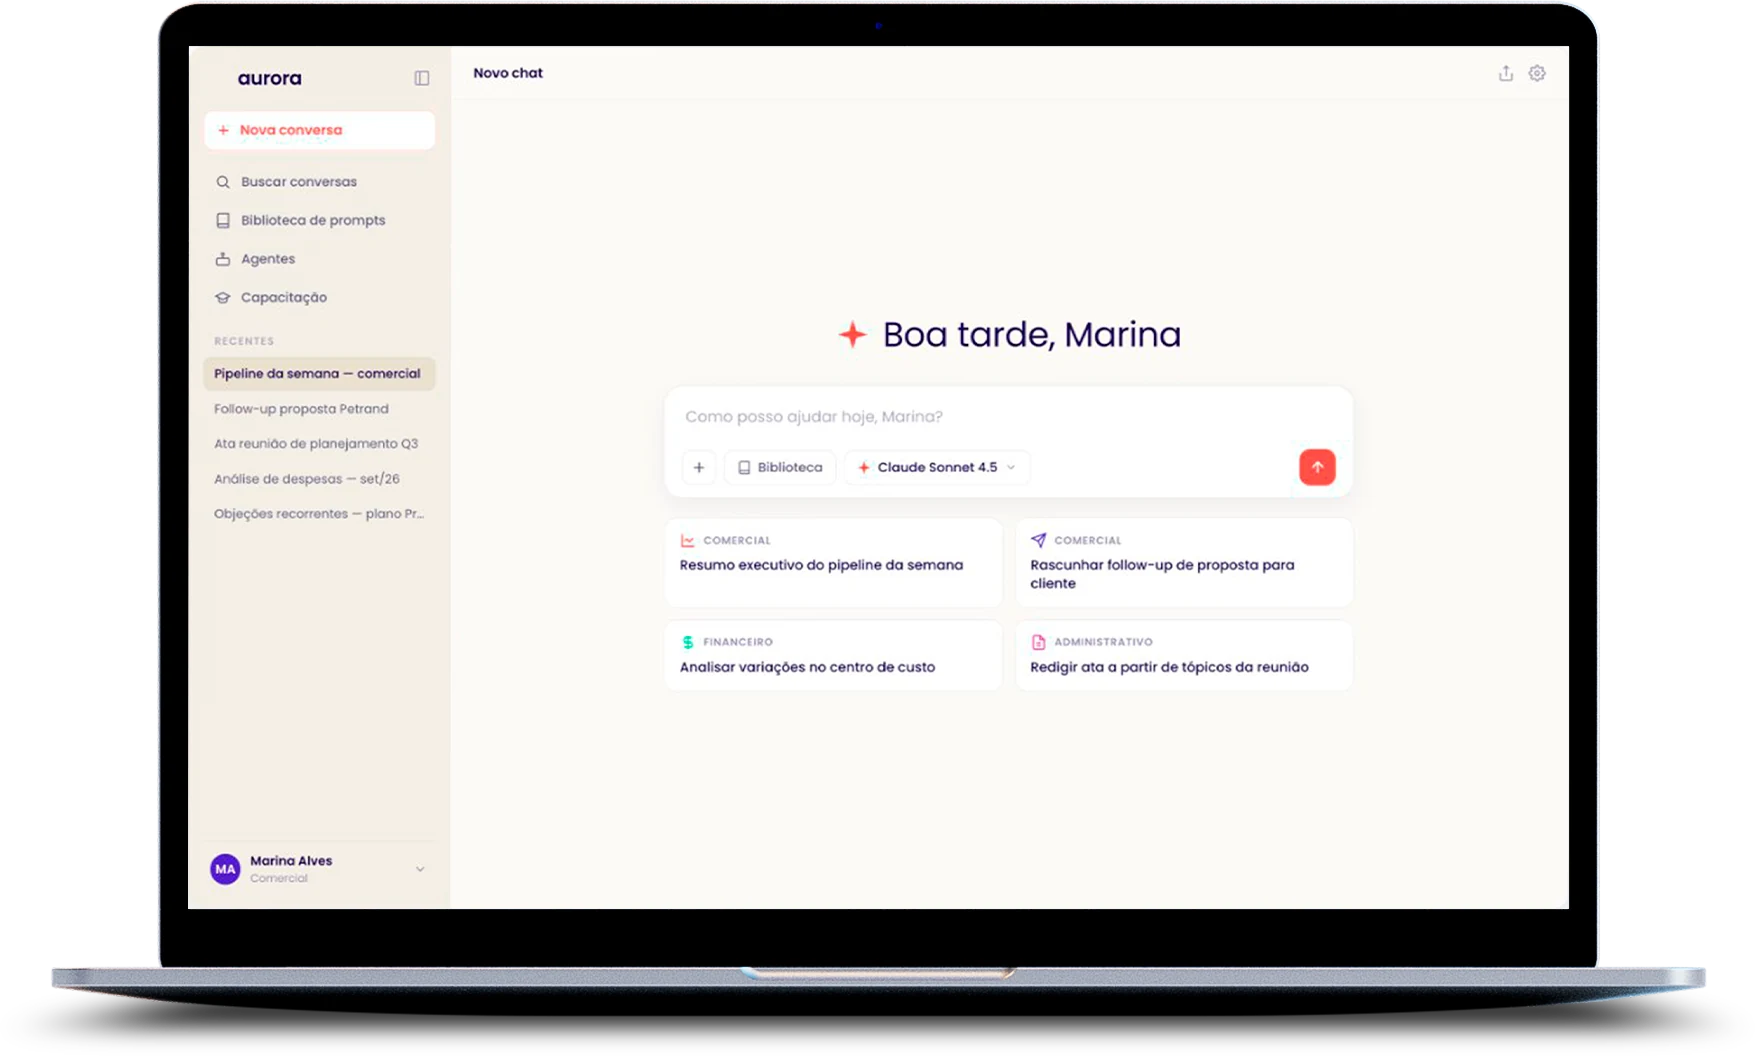Click the Novo chat title
This screenshot has width=1755, height=1056.
click(x=508, y=73)
